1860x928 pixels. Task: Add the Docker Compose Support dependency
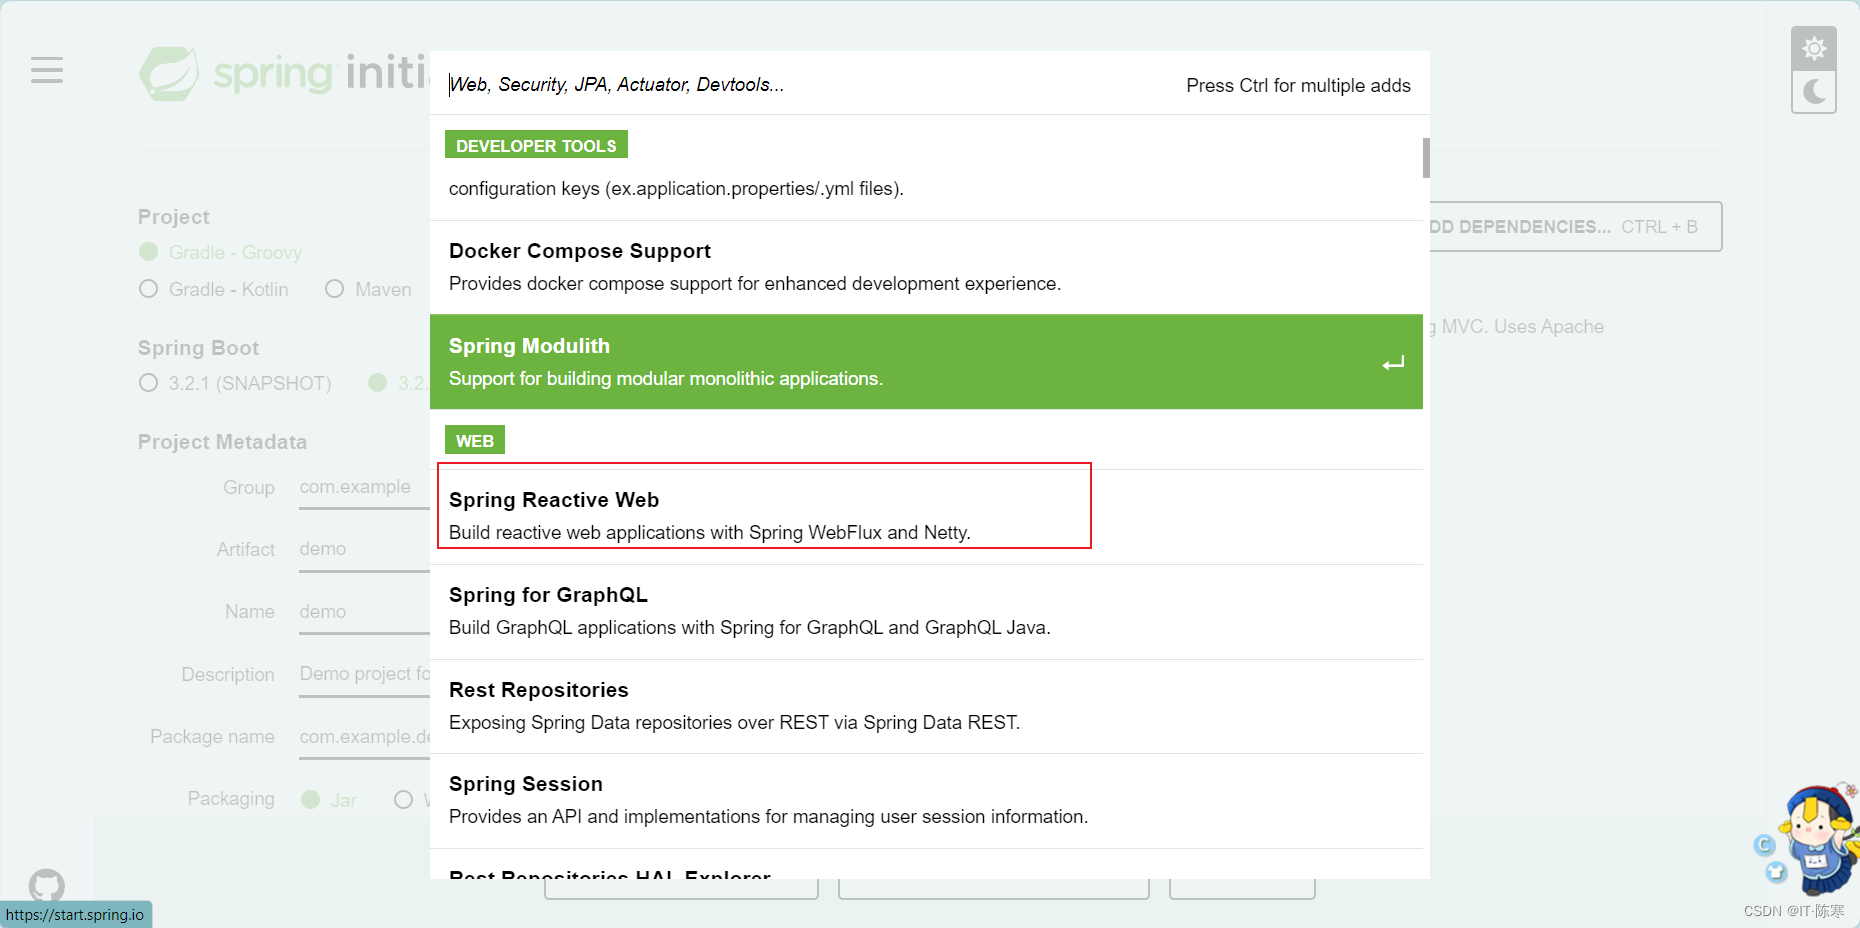point(926,267)
